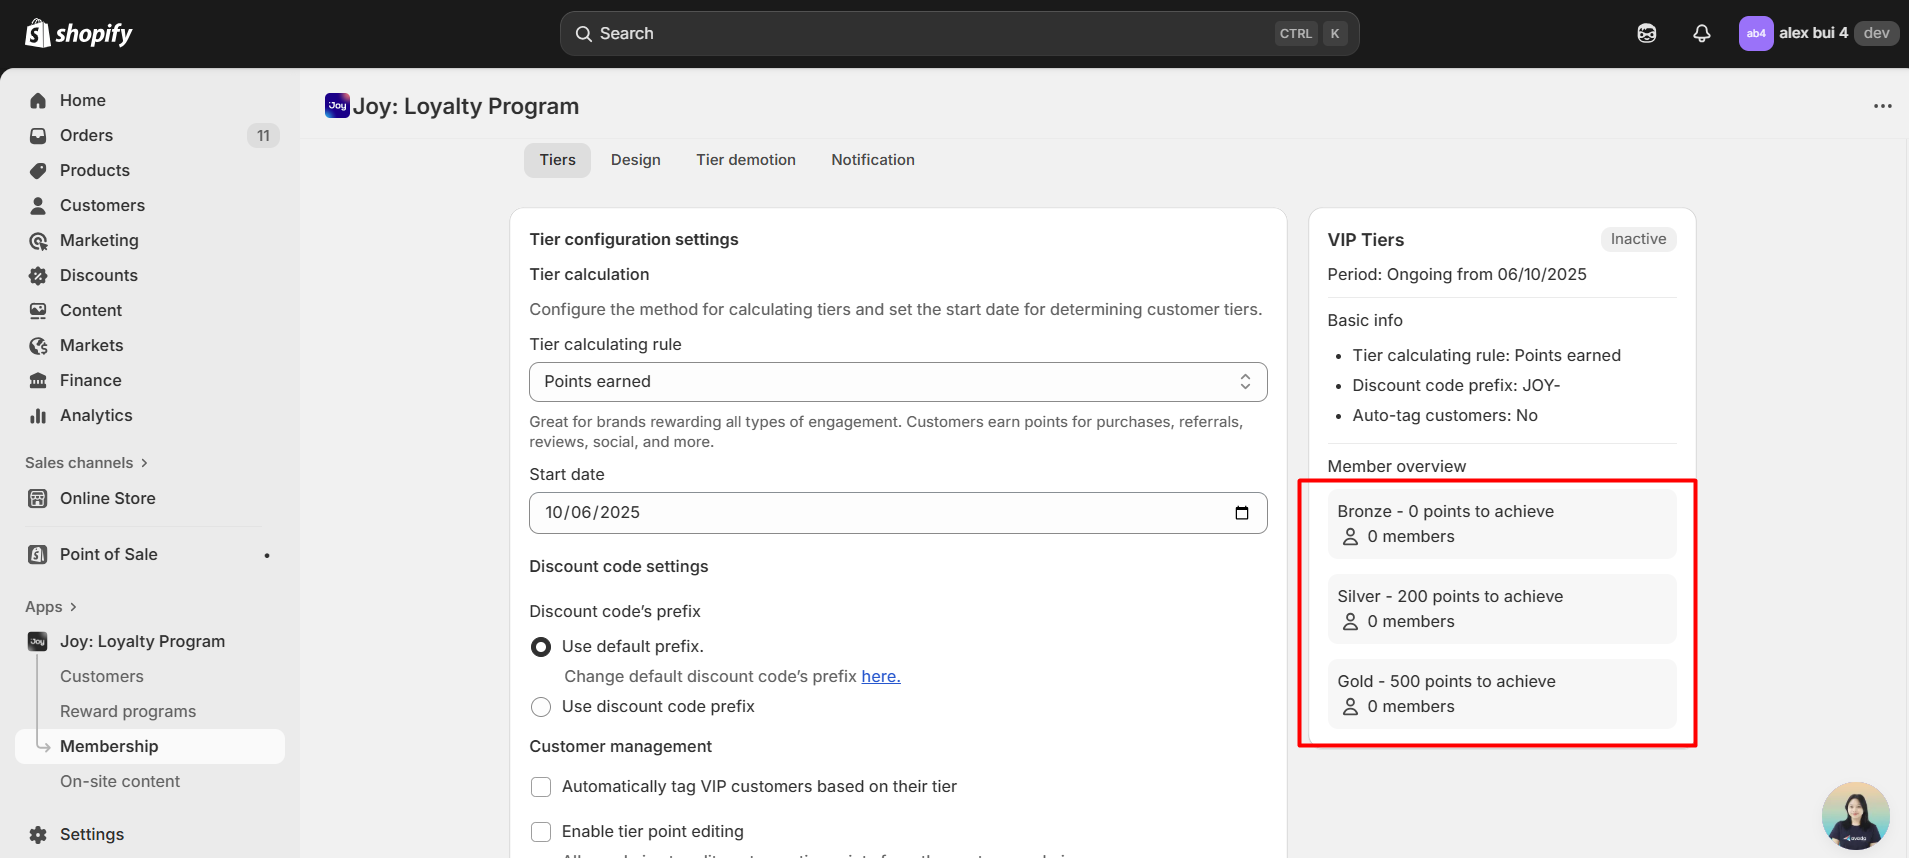Switch to the Tier demotion tab
This screenshot has height=858, width=1909.
point(745,160)
